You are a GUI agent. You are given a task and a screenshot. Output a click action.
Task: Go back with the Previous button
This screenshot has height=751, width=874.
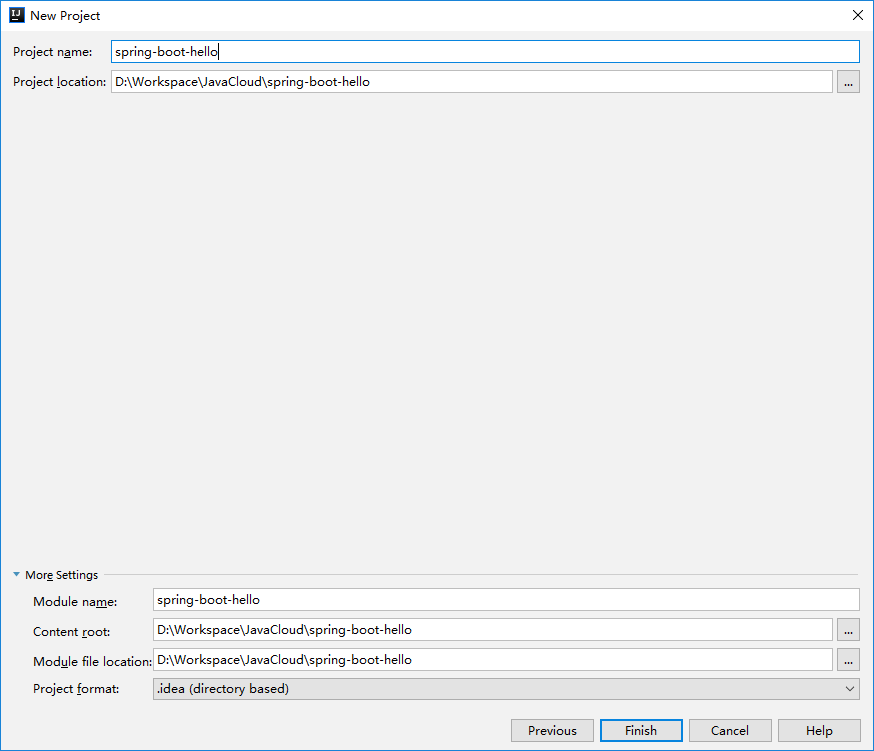(x=552, y=731)
